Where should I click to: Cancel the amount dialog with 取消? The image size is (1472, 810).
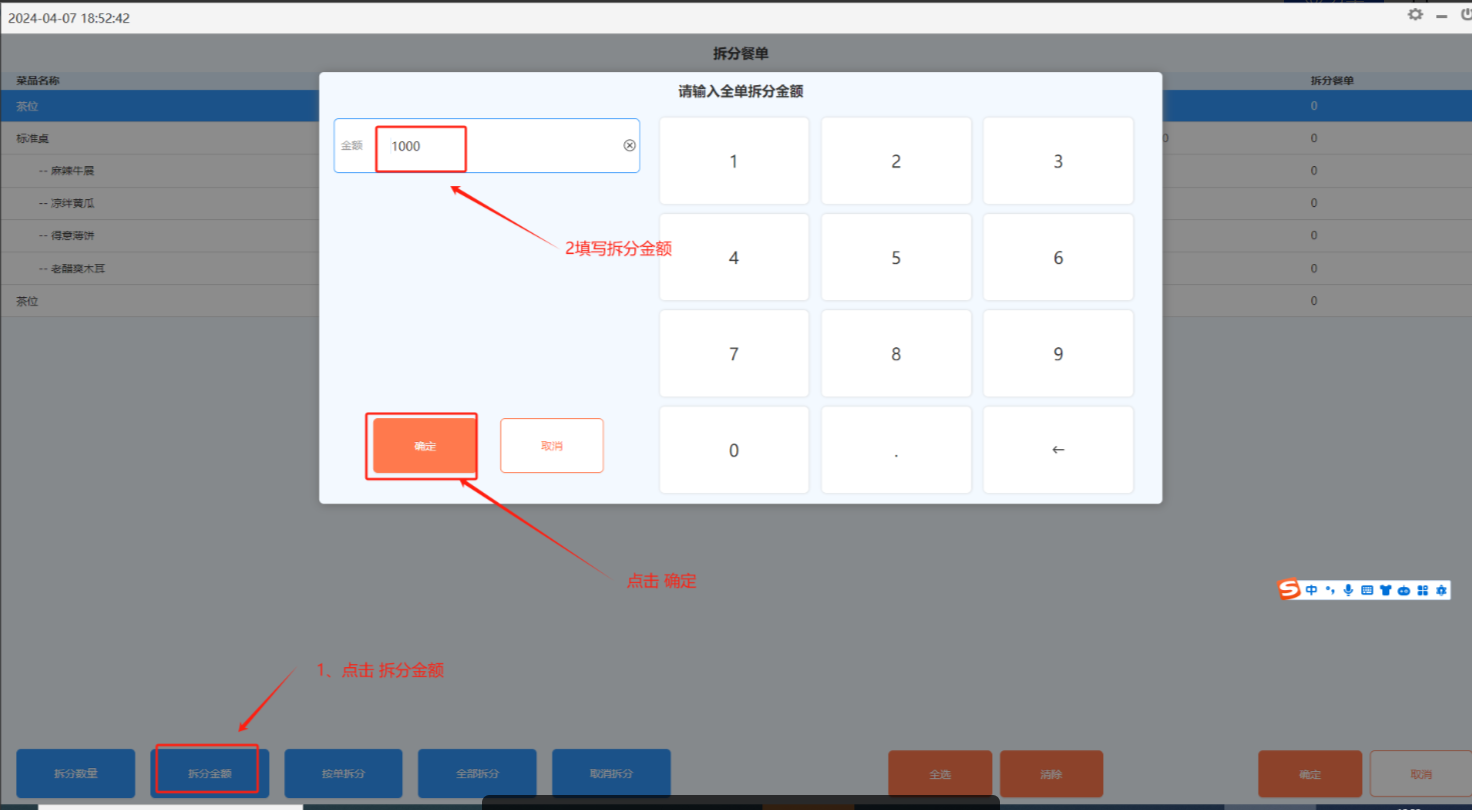[551, 446]
